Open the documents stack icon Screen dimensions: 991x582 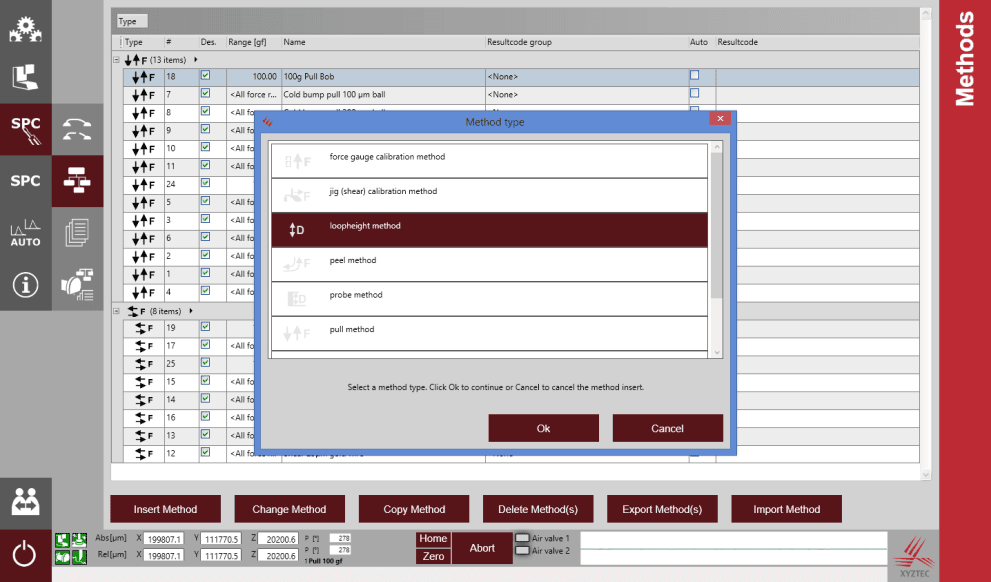click(77, 233)
